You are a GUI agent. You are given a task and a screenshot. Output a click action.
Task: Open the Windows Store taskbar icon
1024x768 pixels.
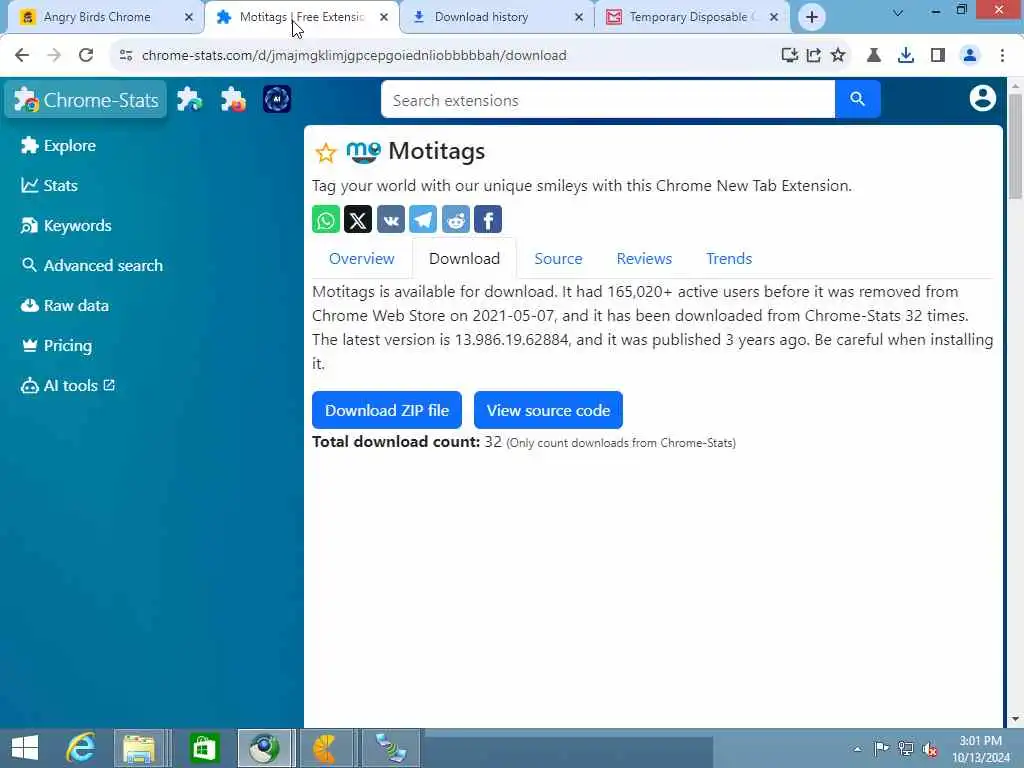pos(204,748)
